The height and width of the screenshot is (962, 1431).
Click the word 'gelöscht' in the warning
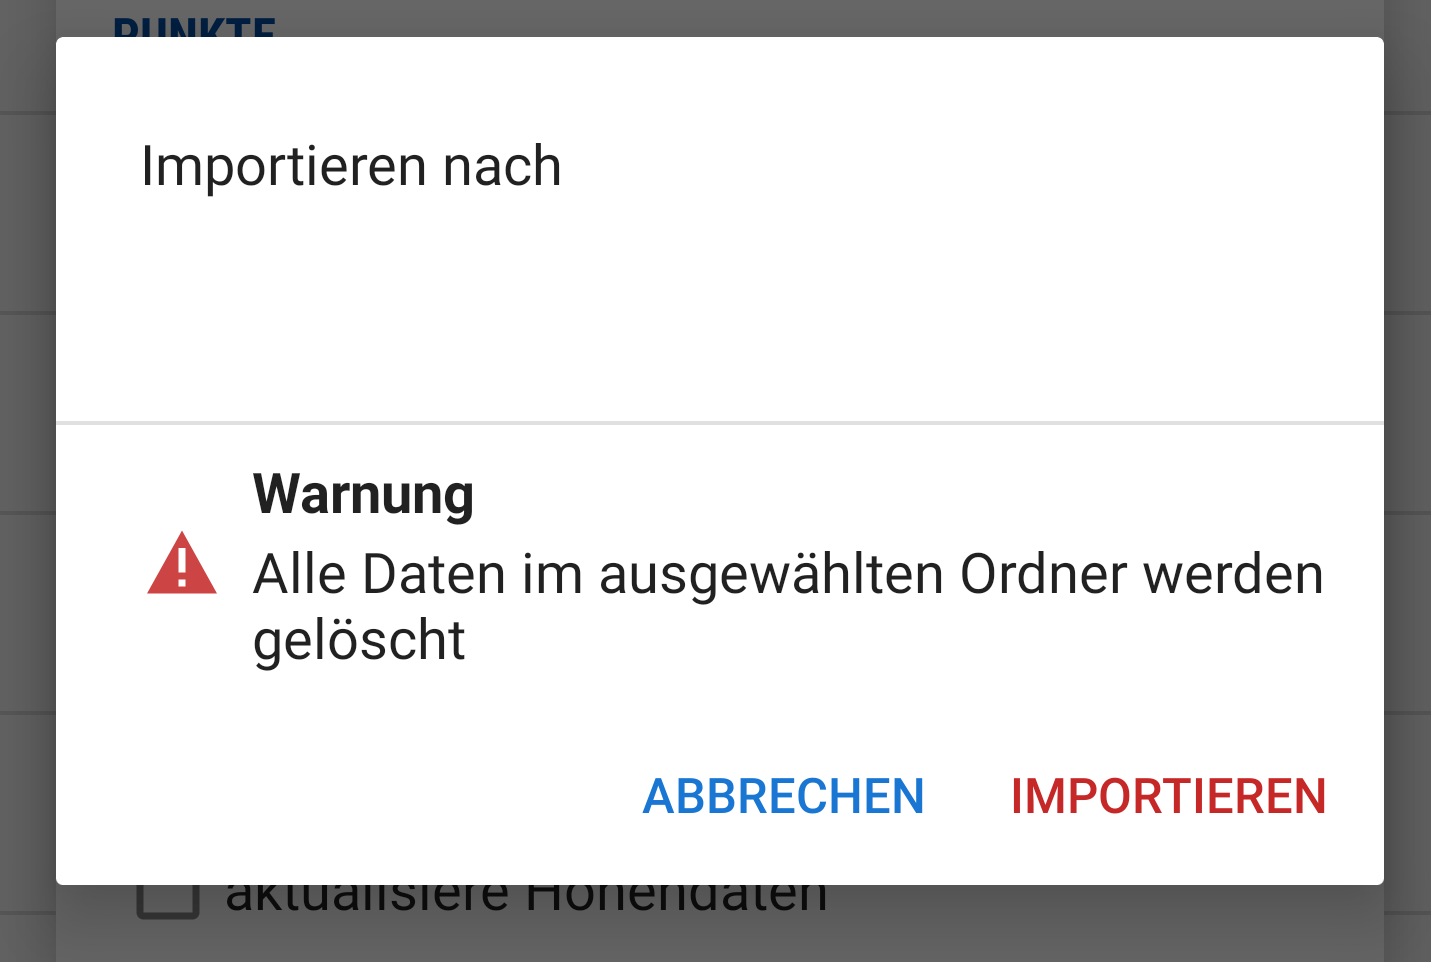(359, 640)
